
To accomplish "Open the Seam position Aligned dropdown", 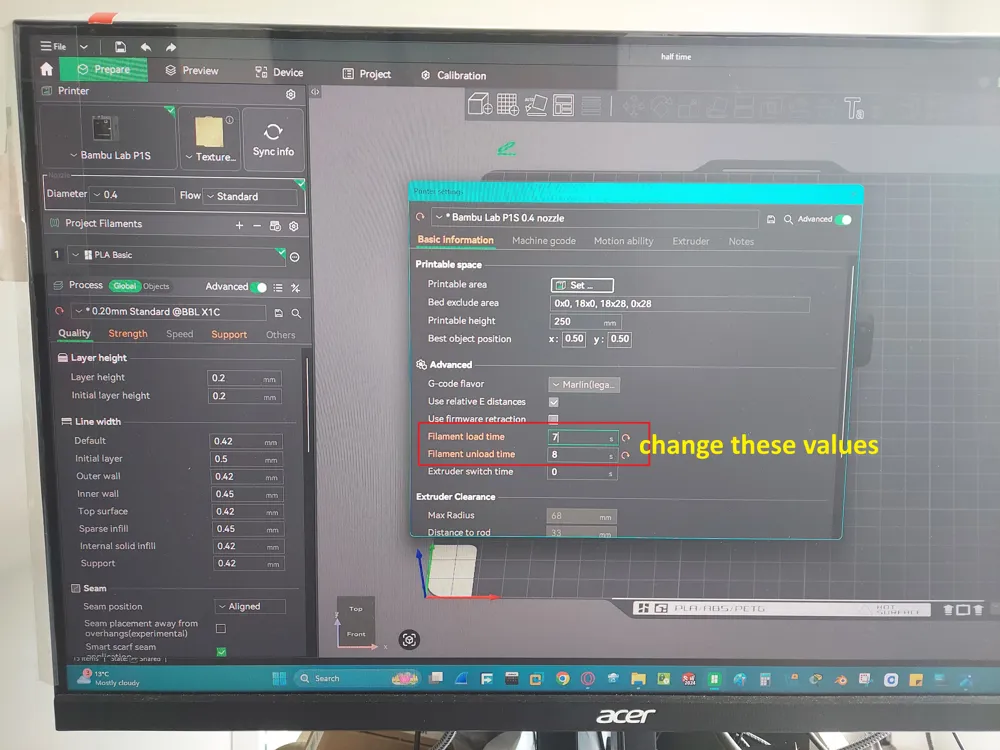I will (249, 607).
